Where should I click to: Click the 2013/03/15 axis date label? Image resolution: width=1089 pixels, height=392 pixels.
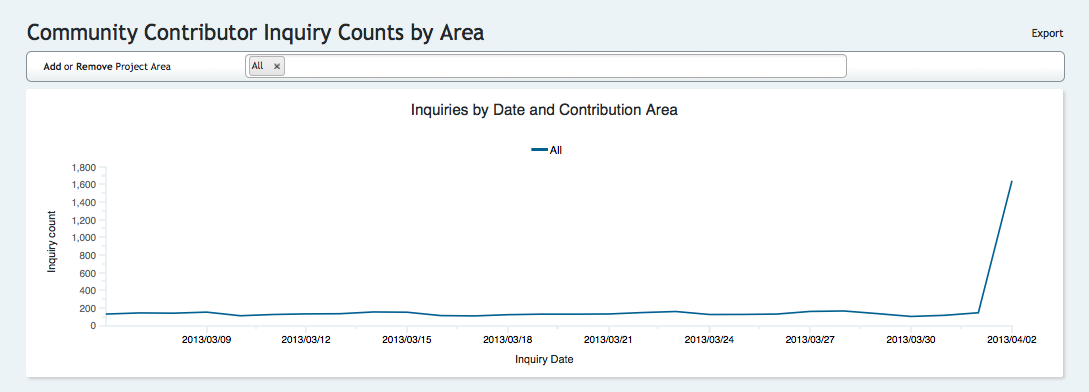point(407,340)
